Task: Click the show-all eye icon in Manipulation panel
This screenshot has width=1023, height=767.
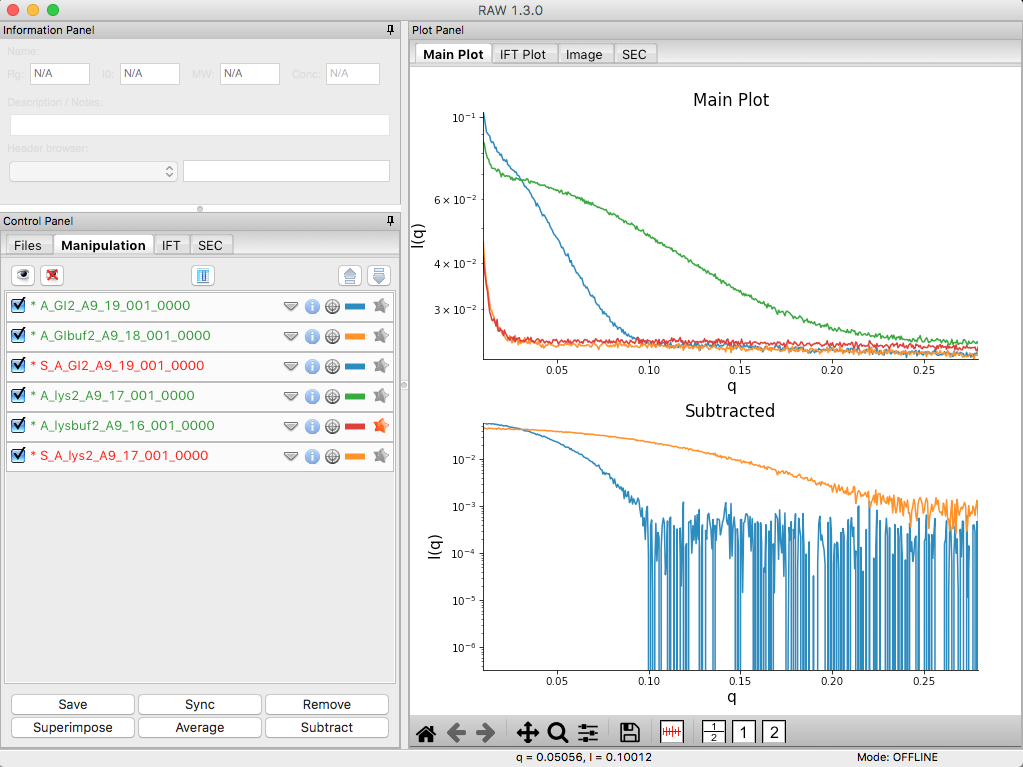Action: tap(23, 275)
